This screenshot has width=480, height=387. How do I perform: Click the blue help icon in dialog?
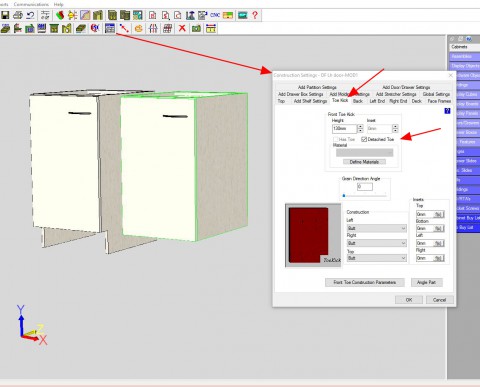click(447, 111)
